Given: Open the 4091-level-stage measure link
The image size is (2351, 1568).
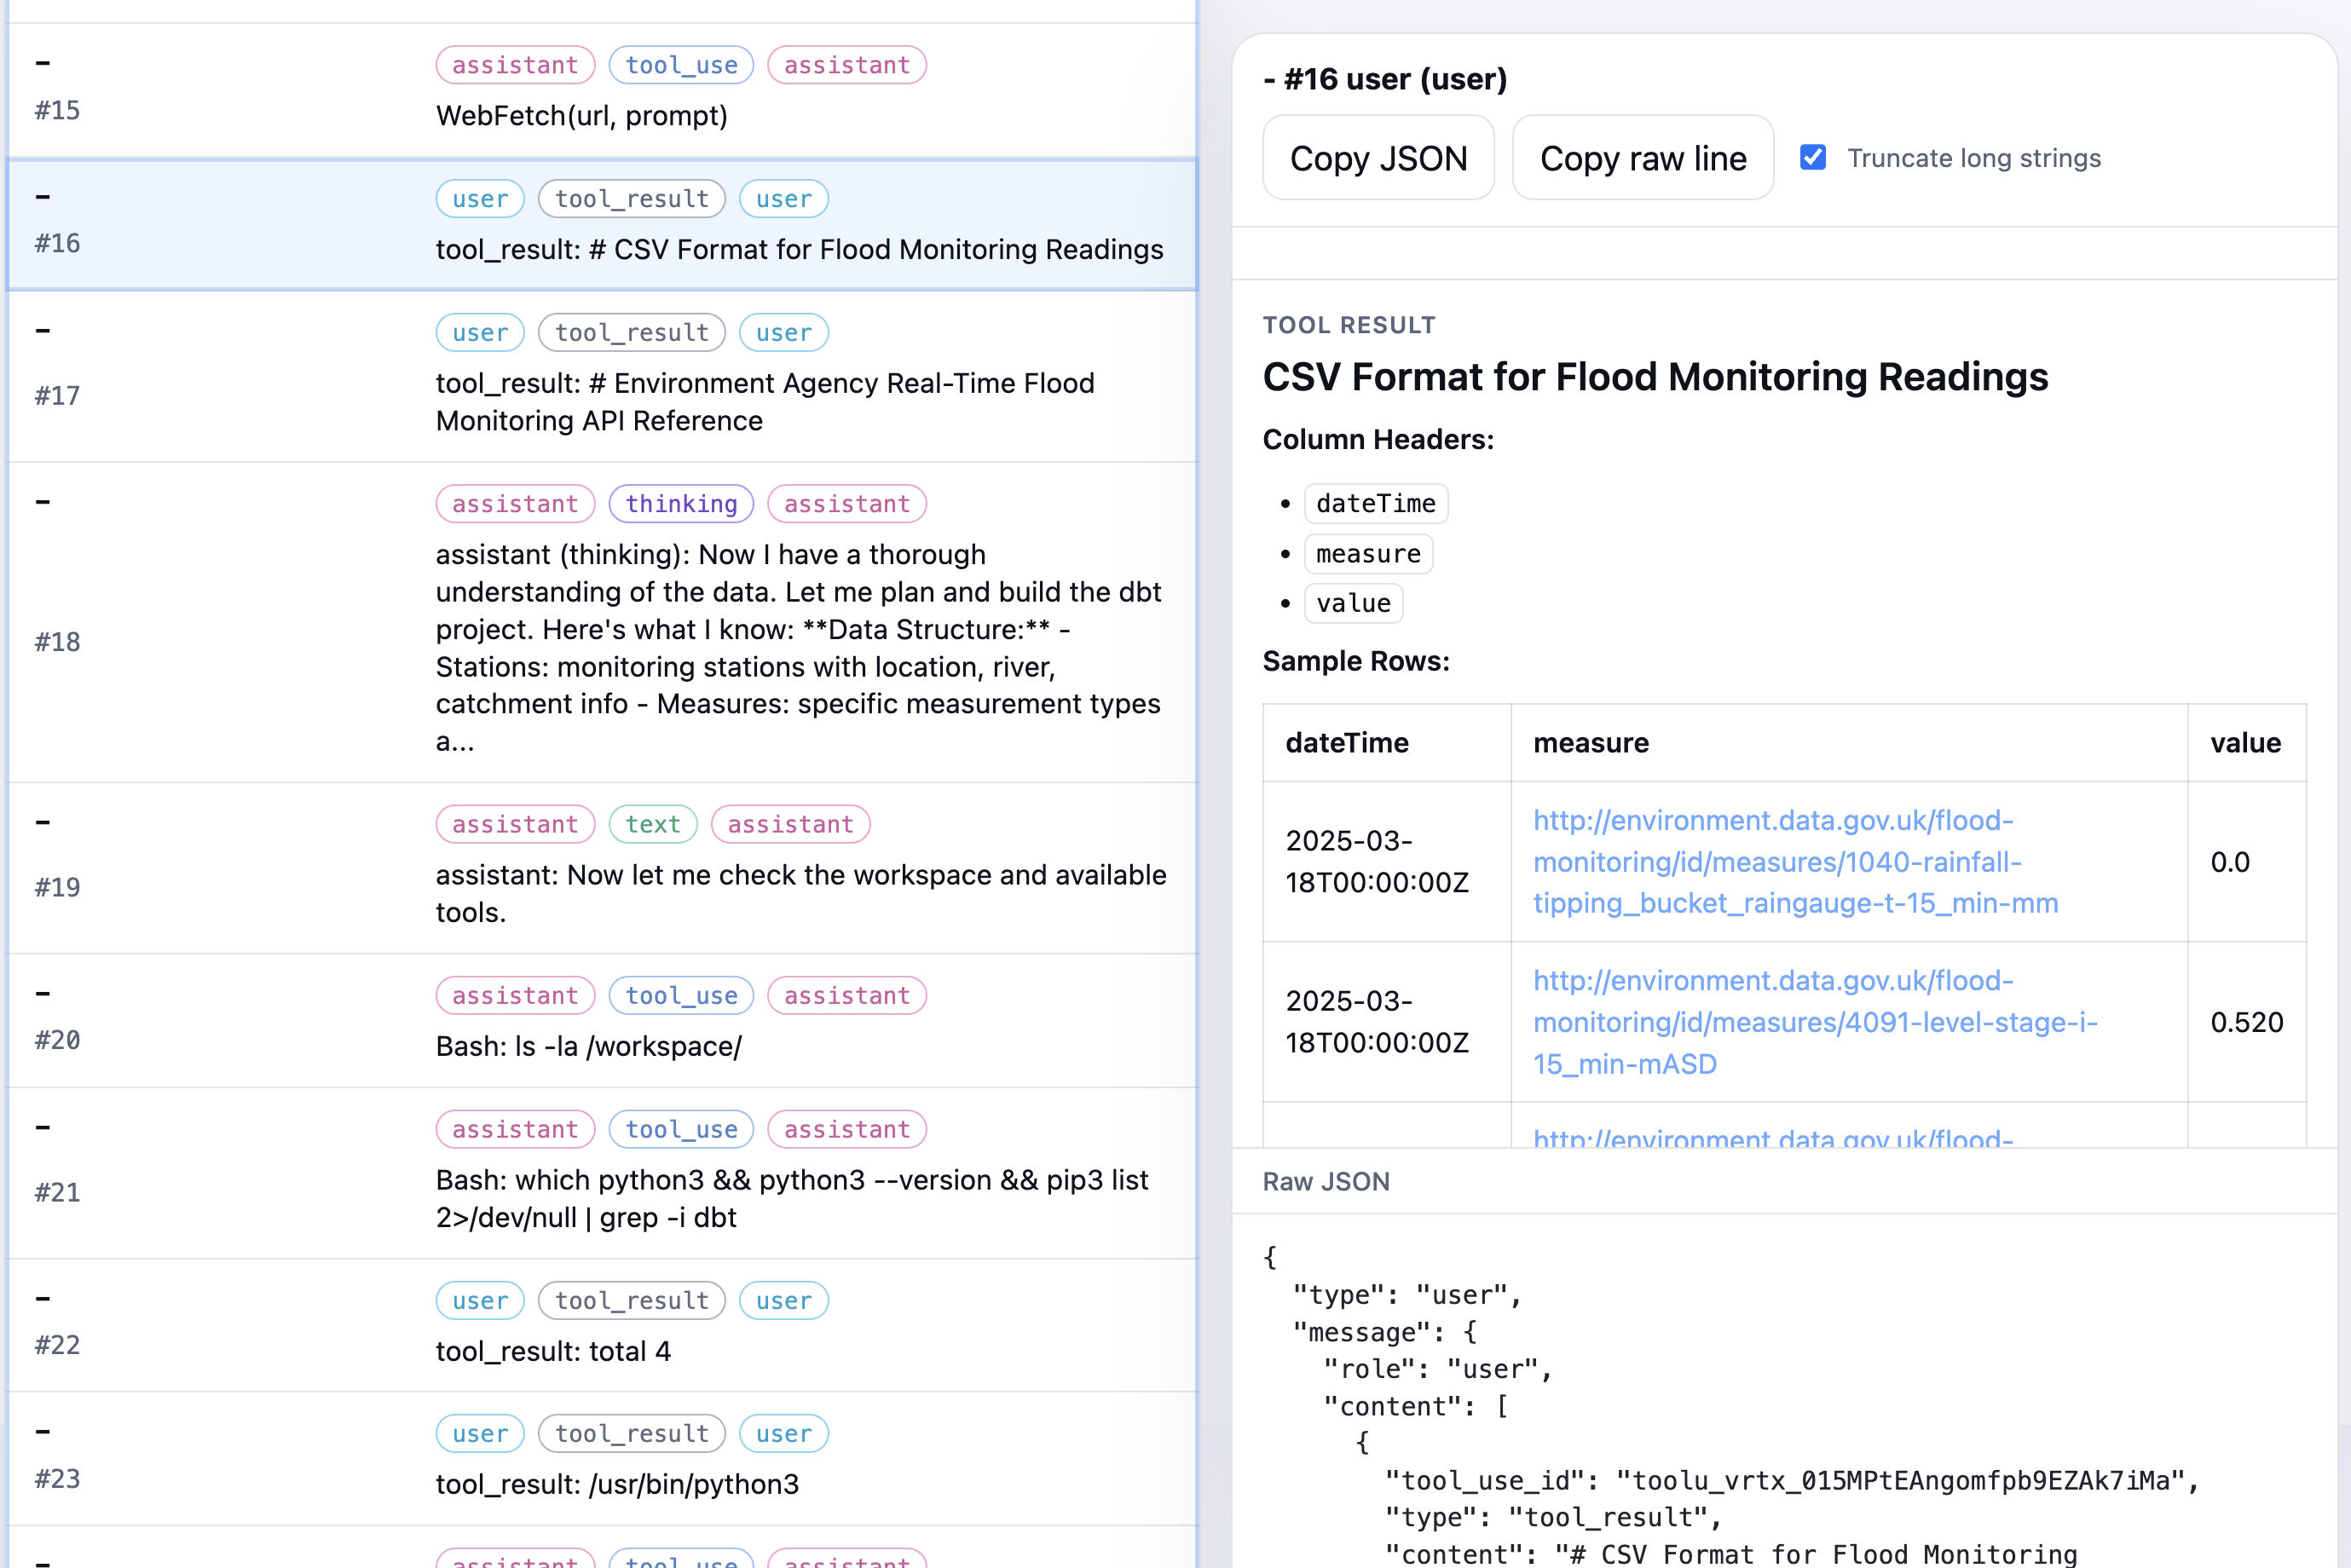Looking at the screenshot, I should (1814, 1022).
